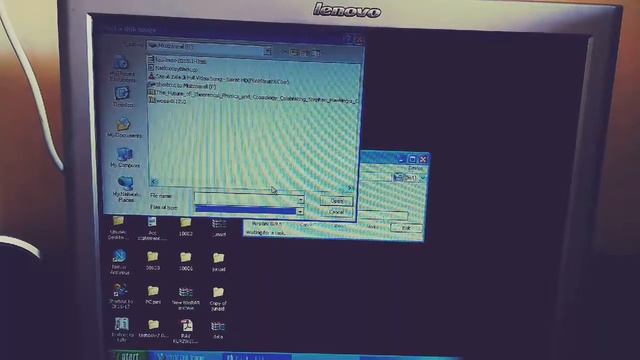Select The_Future_of_Theoretical_Physics file
Image resolution: width=640 pixels, height=360 pixels.
[x=253, y=97]
